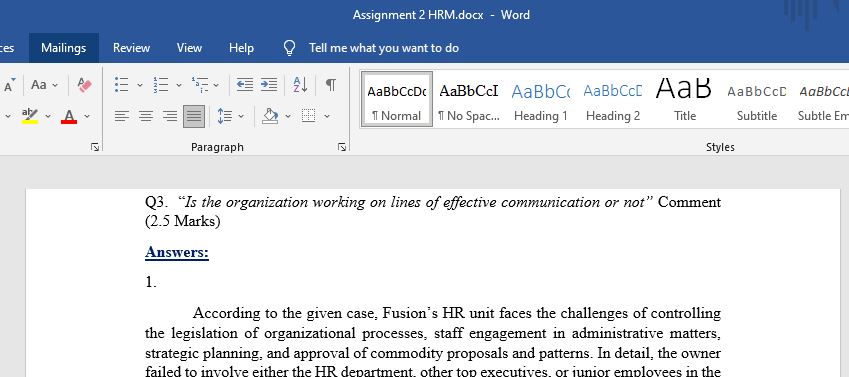Open the Mailings ribbon tab
The width and height of the screenshot is (849, 377).
click(63, 48)
